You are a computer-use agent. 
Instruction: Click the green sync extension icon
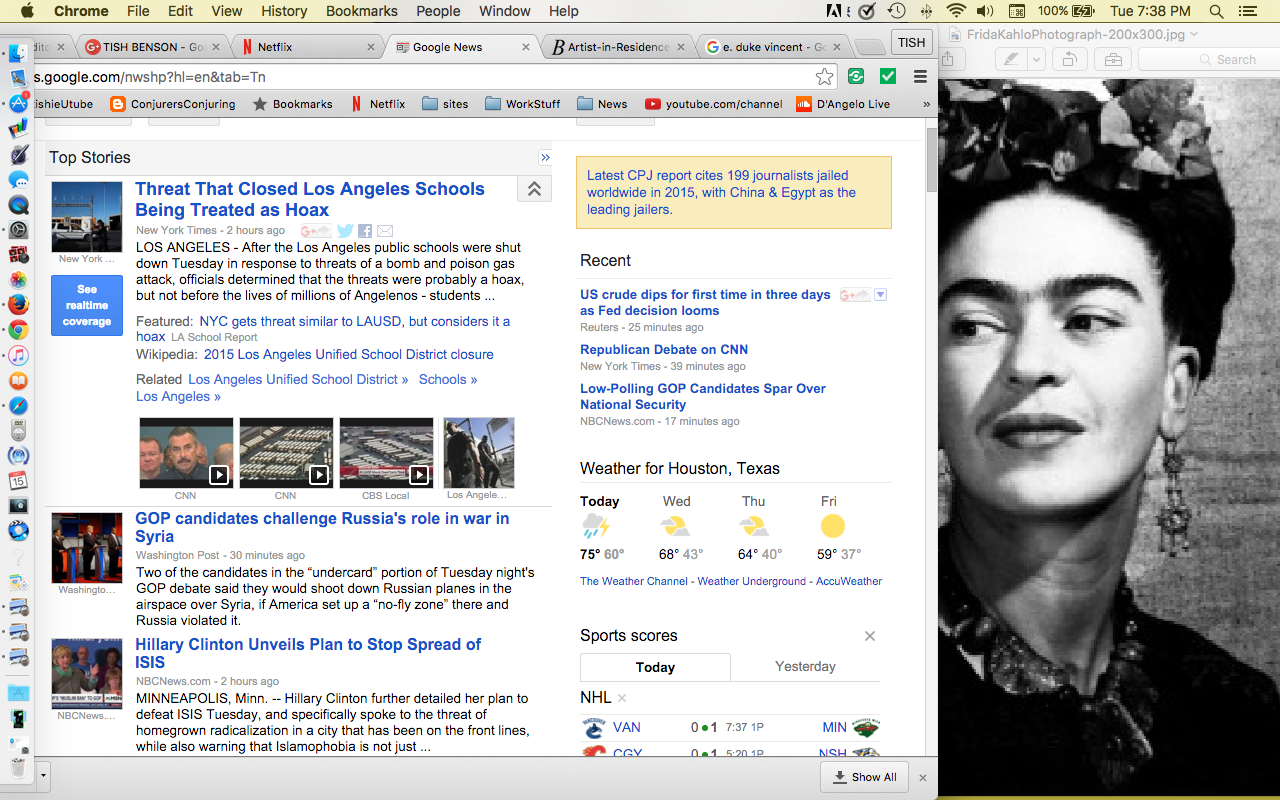click(x=856, y=77)
